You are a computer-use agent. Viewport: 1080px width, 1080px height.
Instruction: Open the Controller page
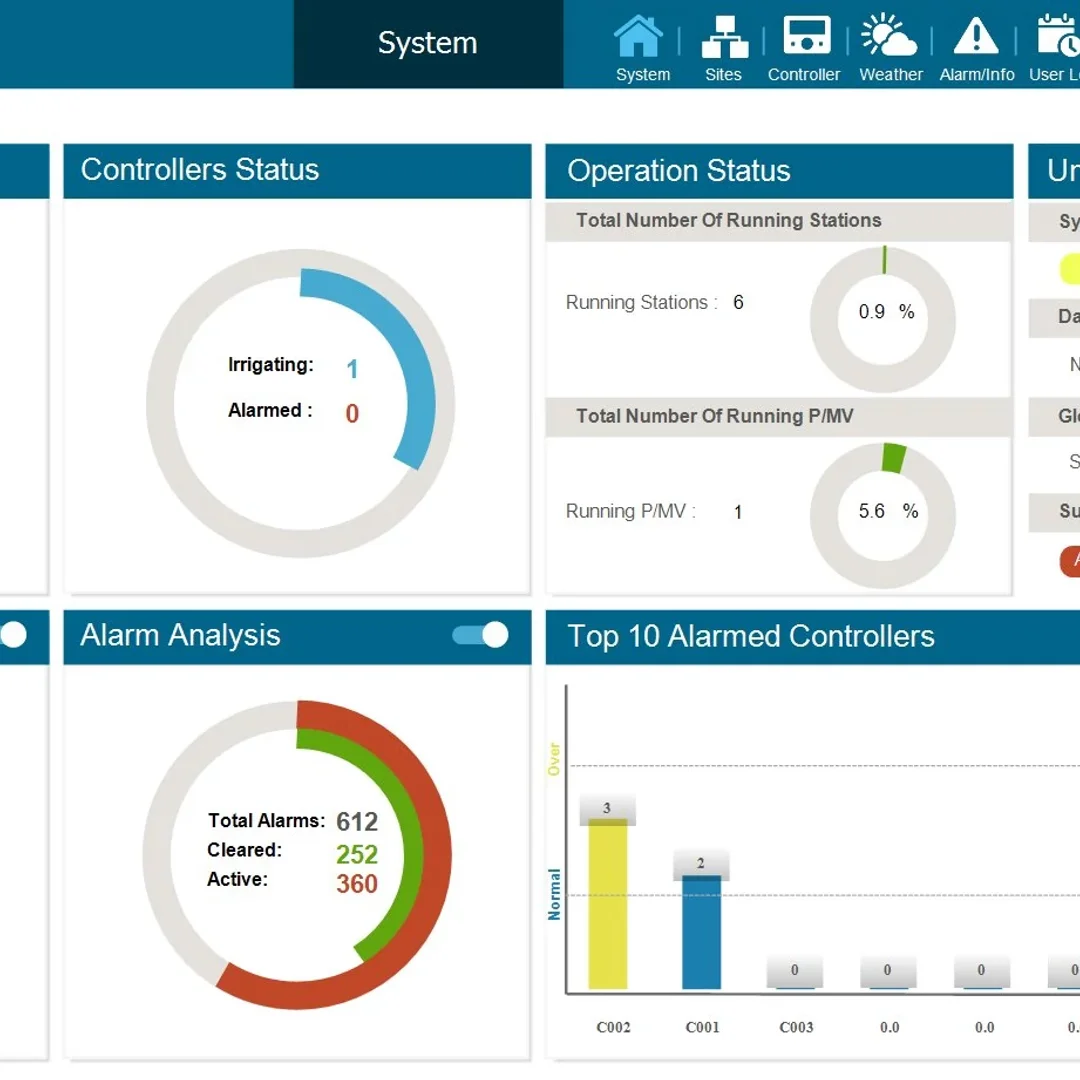pos(804,44)
